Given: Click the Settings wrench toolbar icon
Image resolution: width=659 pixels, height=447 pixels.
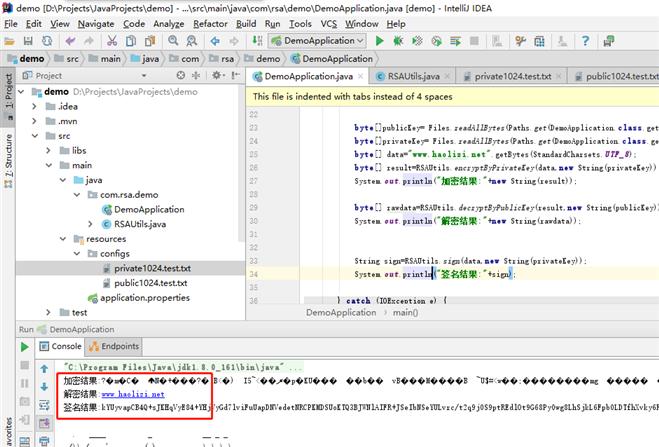Looking at the screenshot, I should click(x=520, y=41).
